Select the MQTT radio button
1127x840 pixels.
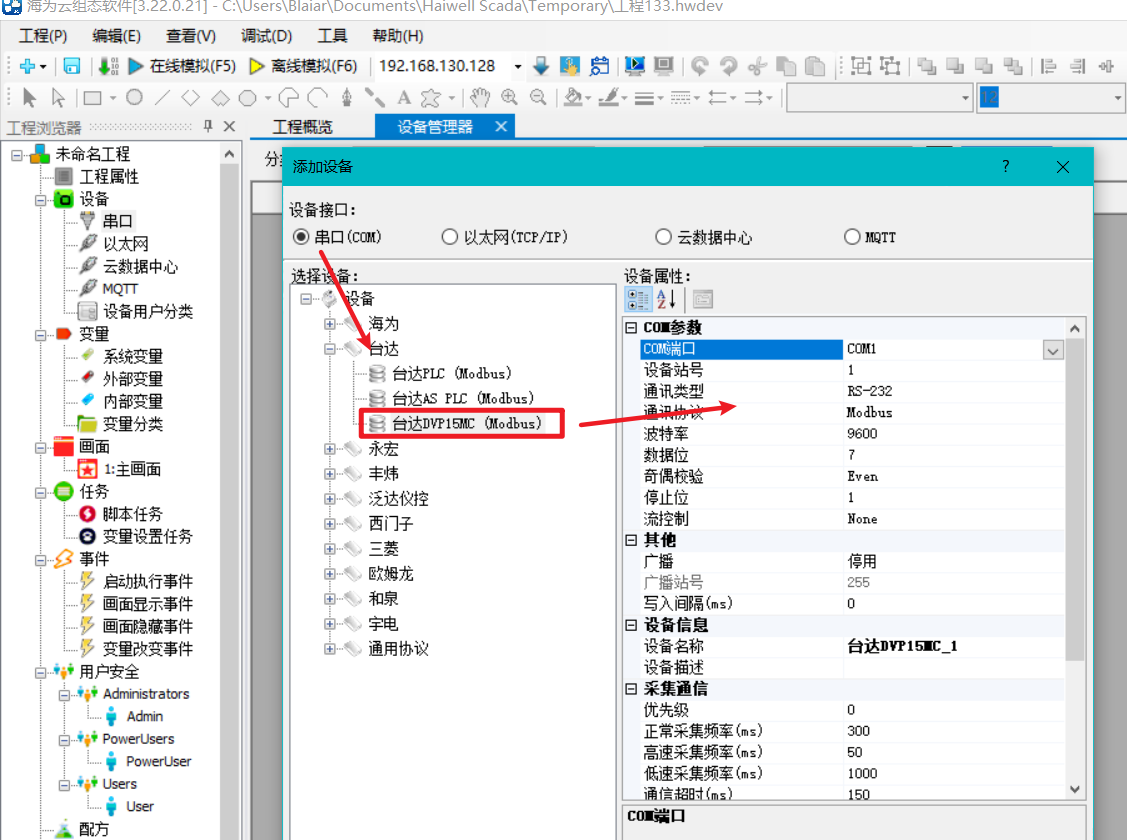[852, 237]
